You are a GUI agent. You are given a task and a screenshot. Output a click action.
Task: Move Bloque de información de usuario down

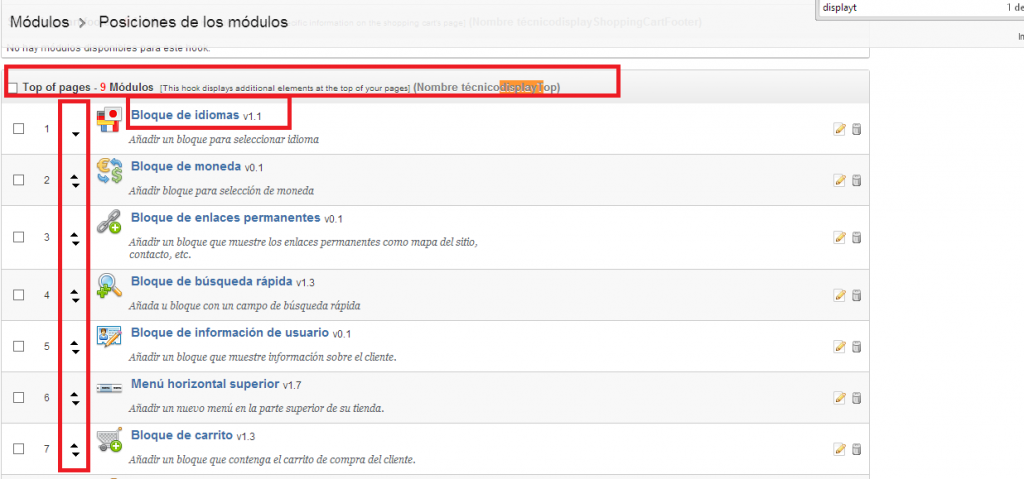(x=75, y=352)
